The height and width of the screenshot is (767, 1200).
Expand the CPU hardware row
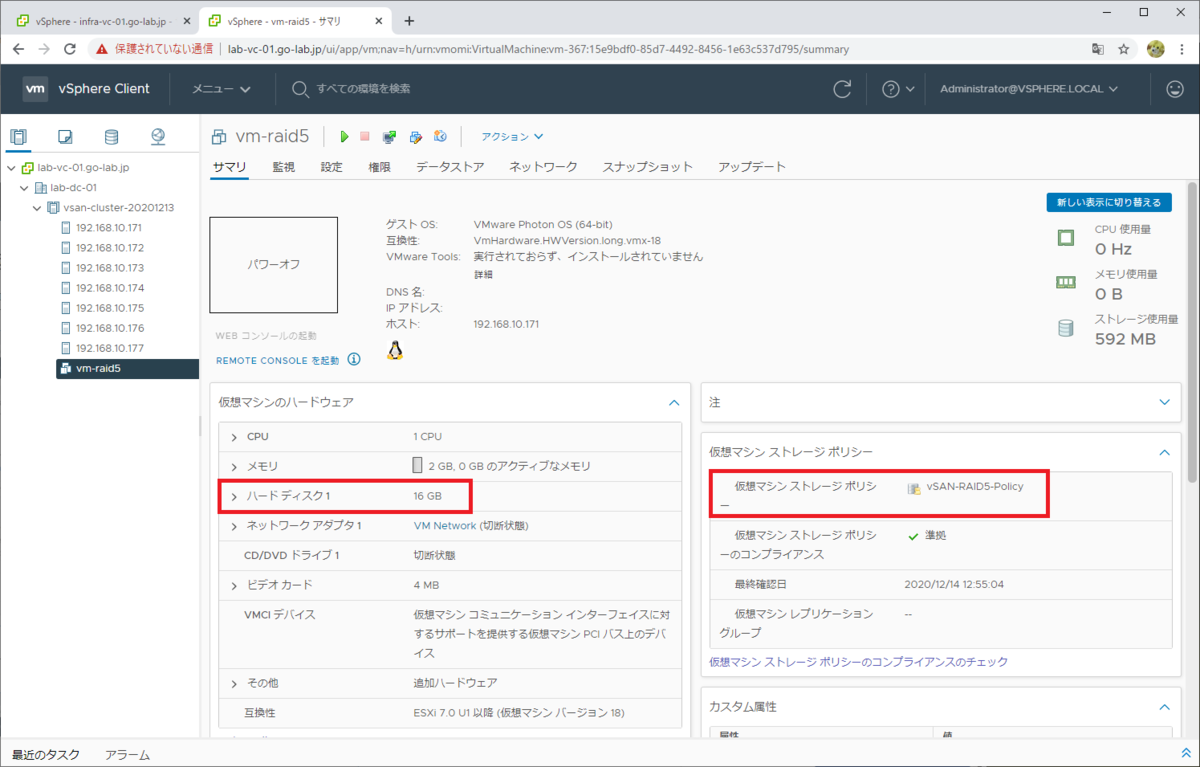[234, 437]
